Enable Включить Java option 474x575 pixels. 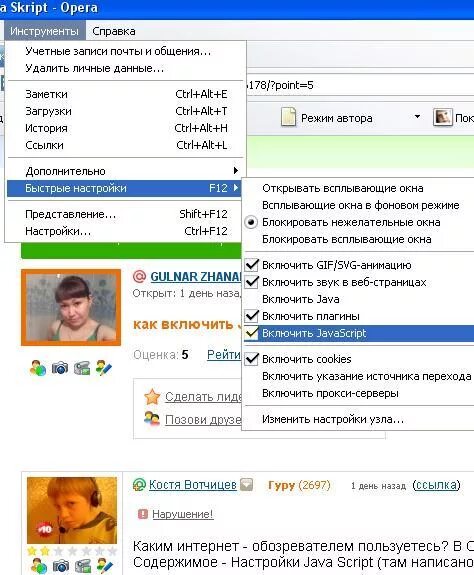coord(359,299)
